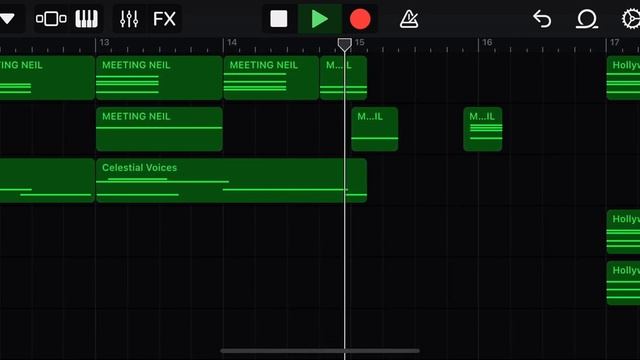Open the loop browser icon

[587, 19]
